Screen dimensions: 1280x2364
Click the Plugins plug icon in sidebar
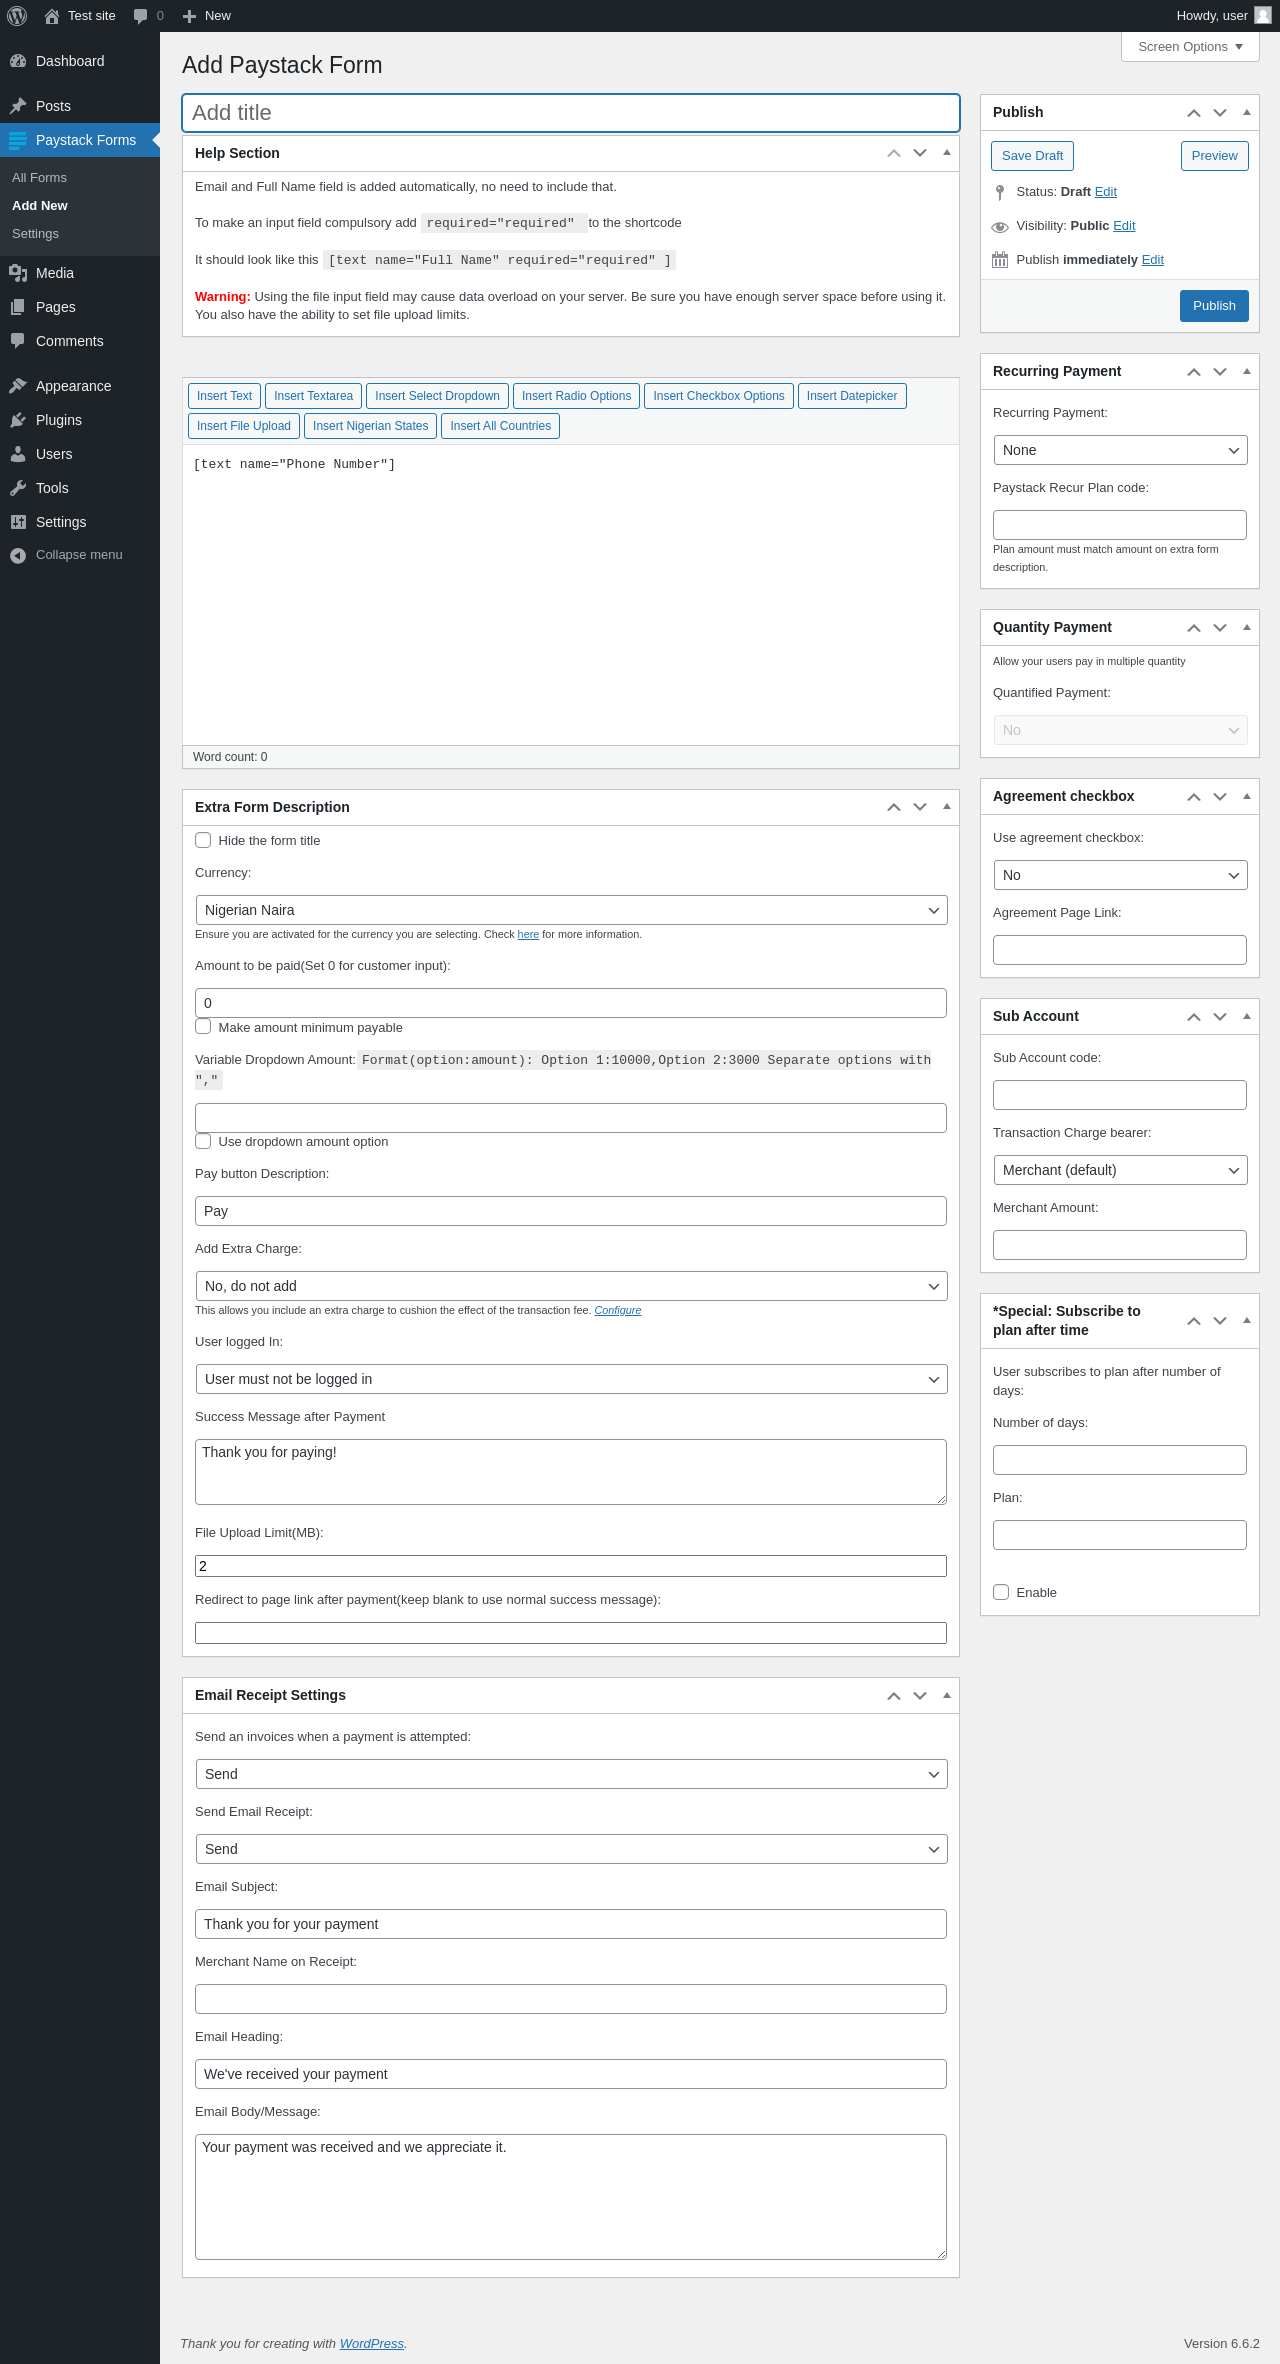[x=18, y=420]
